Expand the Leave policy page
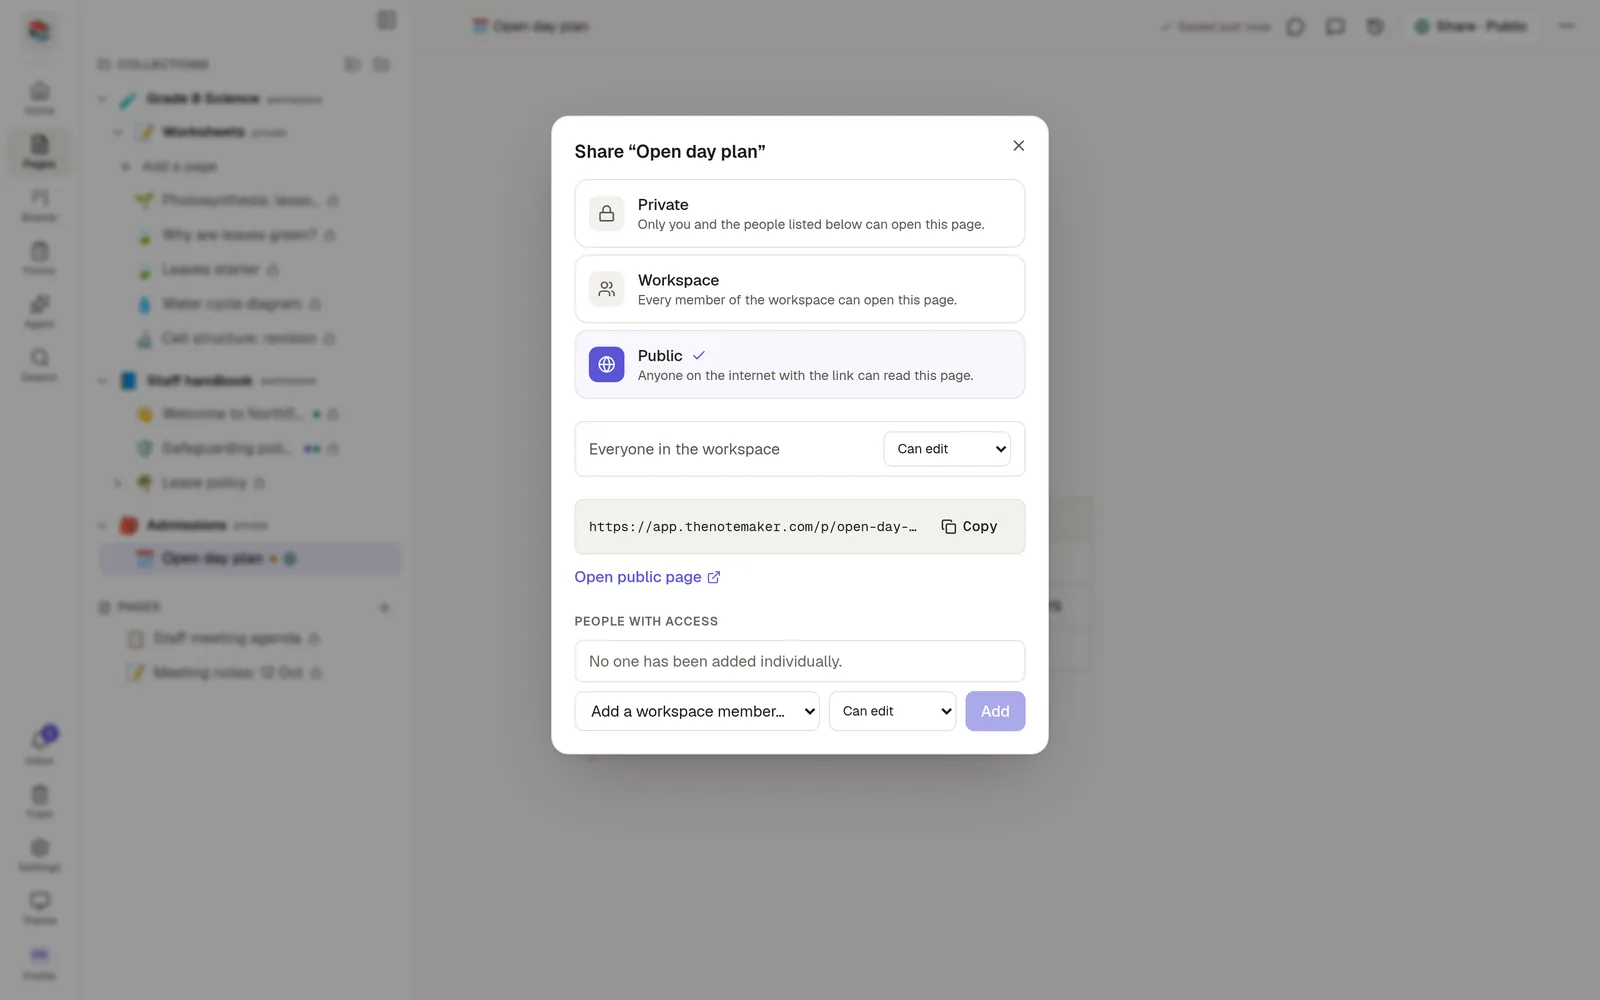Image resolution: width=1600 pixels, height=1000 pixels. point(118,483)
